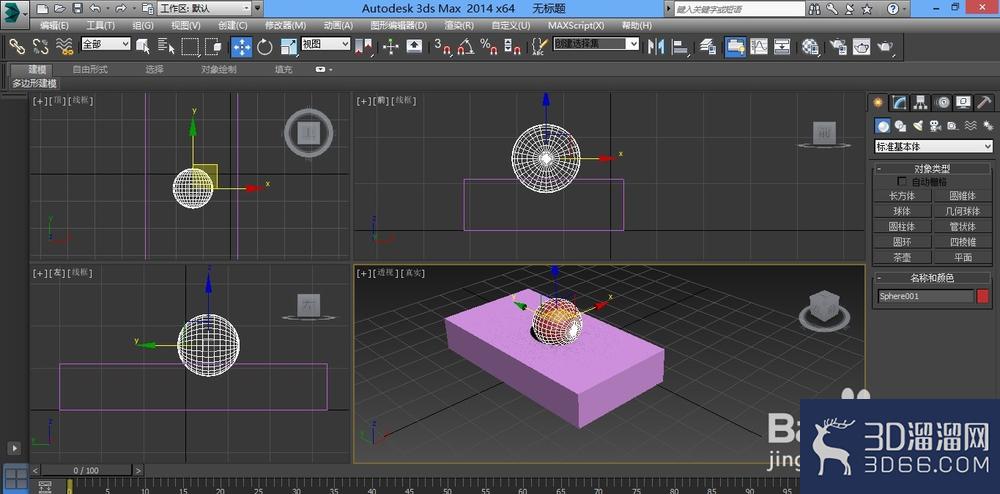Open the 创建(C) menu
1000x494 pixels.
pyautogui.click(x=233, y=25)
